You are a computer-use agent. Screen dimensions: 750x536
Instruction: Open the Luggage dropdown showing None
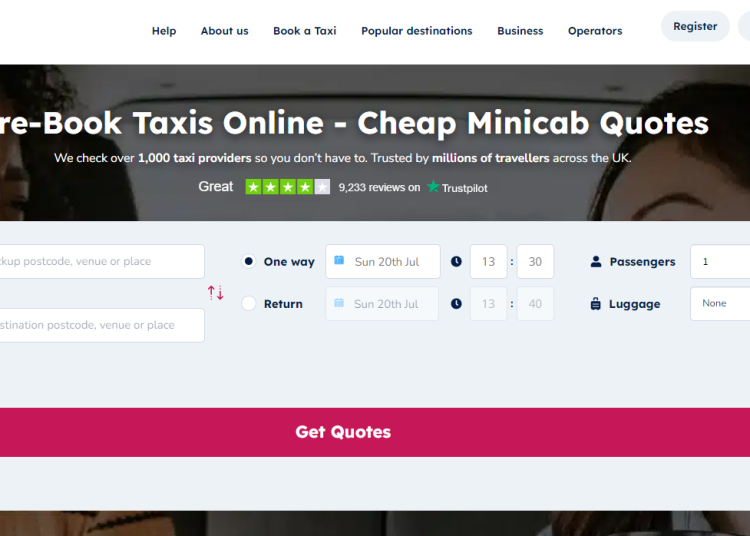pos(720,304)
